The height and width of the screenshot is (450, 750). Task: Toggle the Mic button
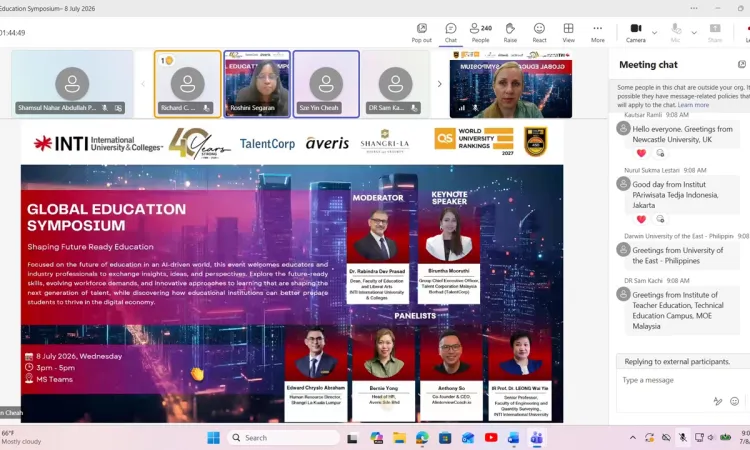click(675, 33)
